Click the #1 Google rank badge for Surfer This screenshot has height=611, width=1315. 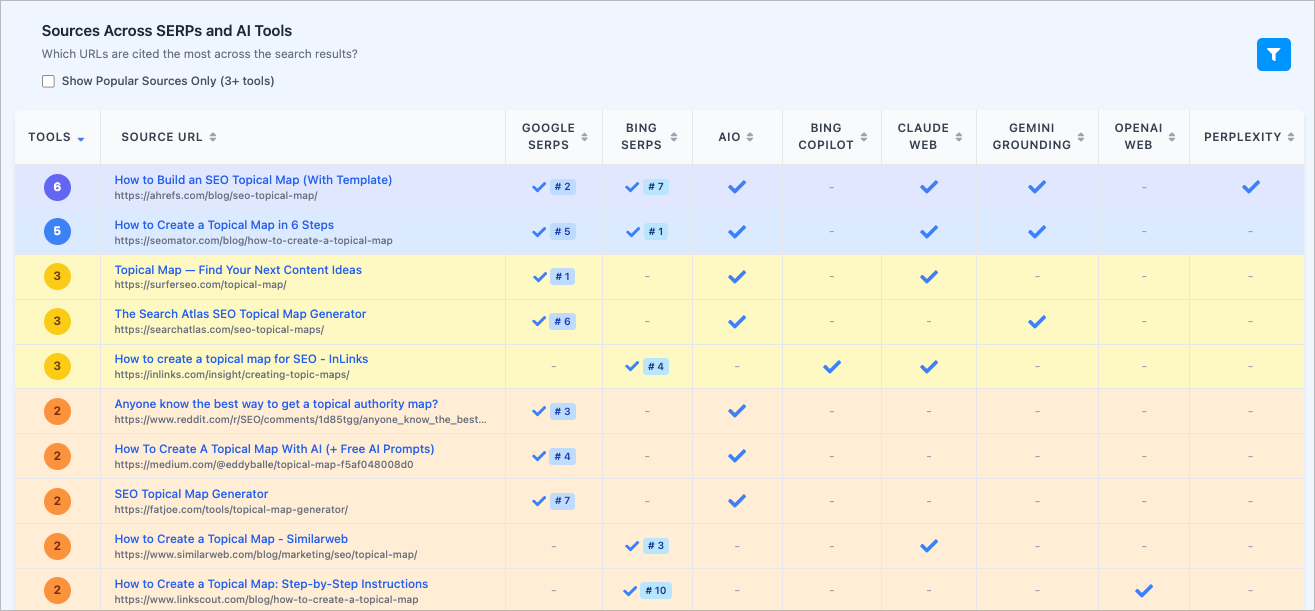pyautogui.click(x=562, y=277)
